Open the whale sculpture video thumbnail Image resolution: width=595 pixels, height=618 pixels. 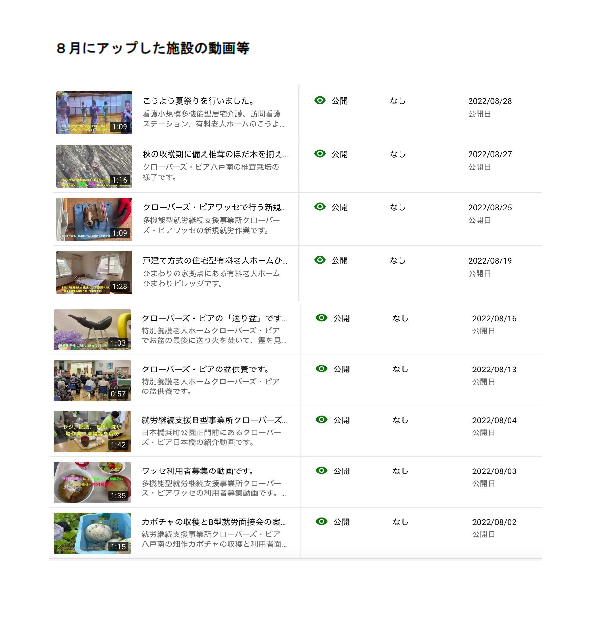(x=93, y=329)
